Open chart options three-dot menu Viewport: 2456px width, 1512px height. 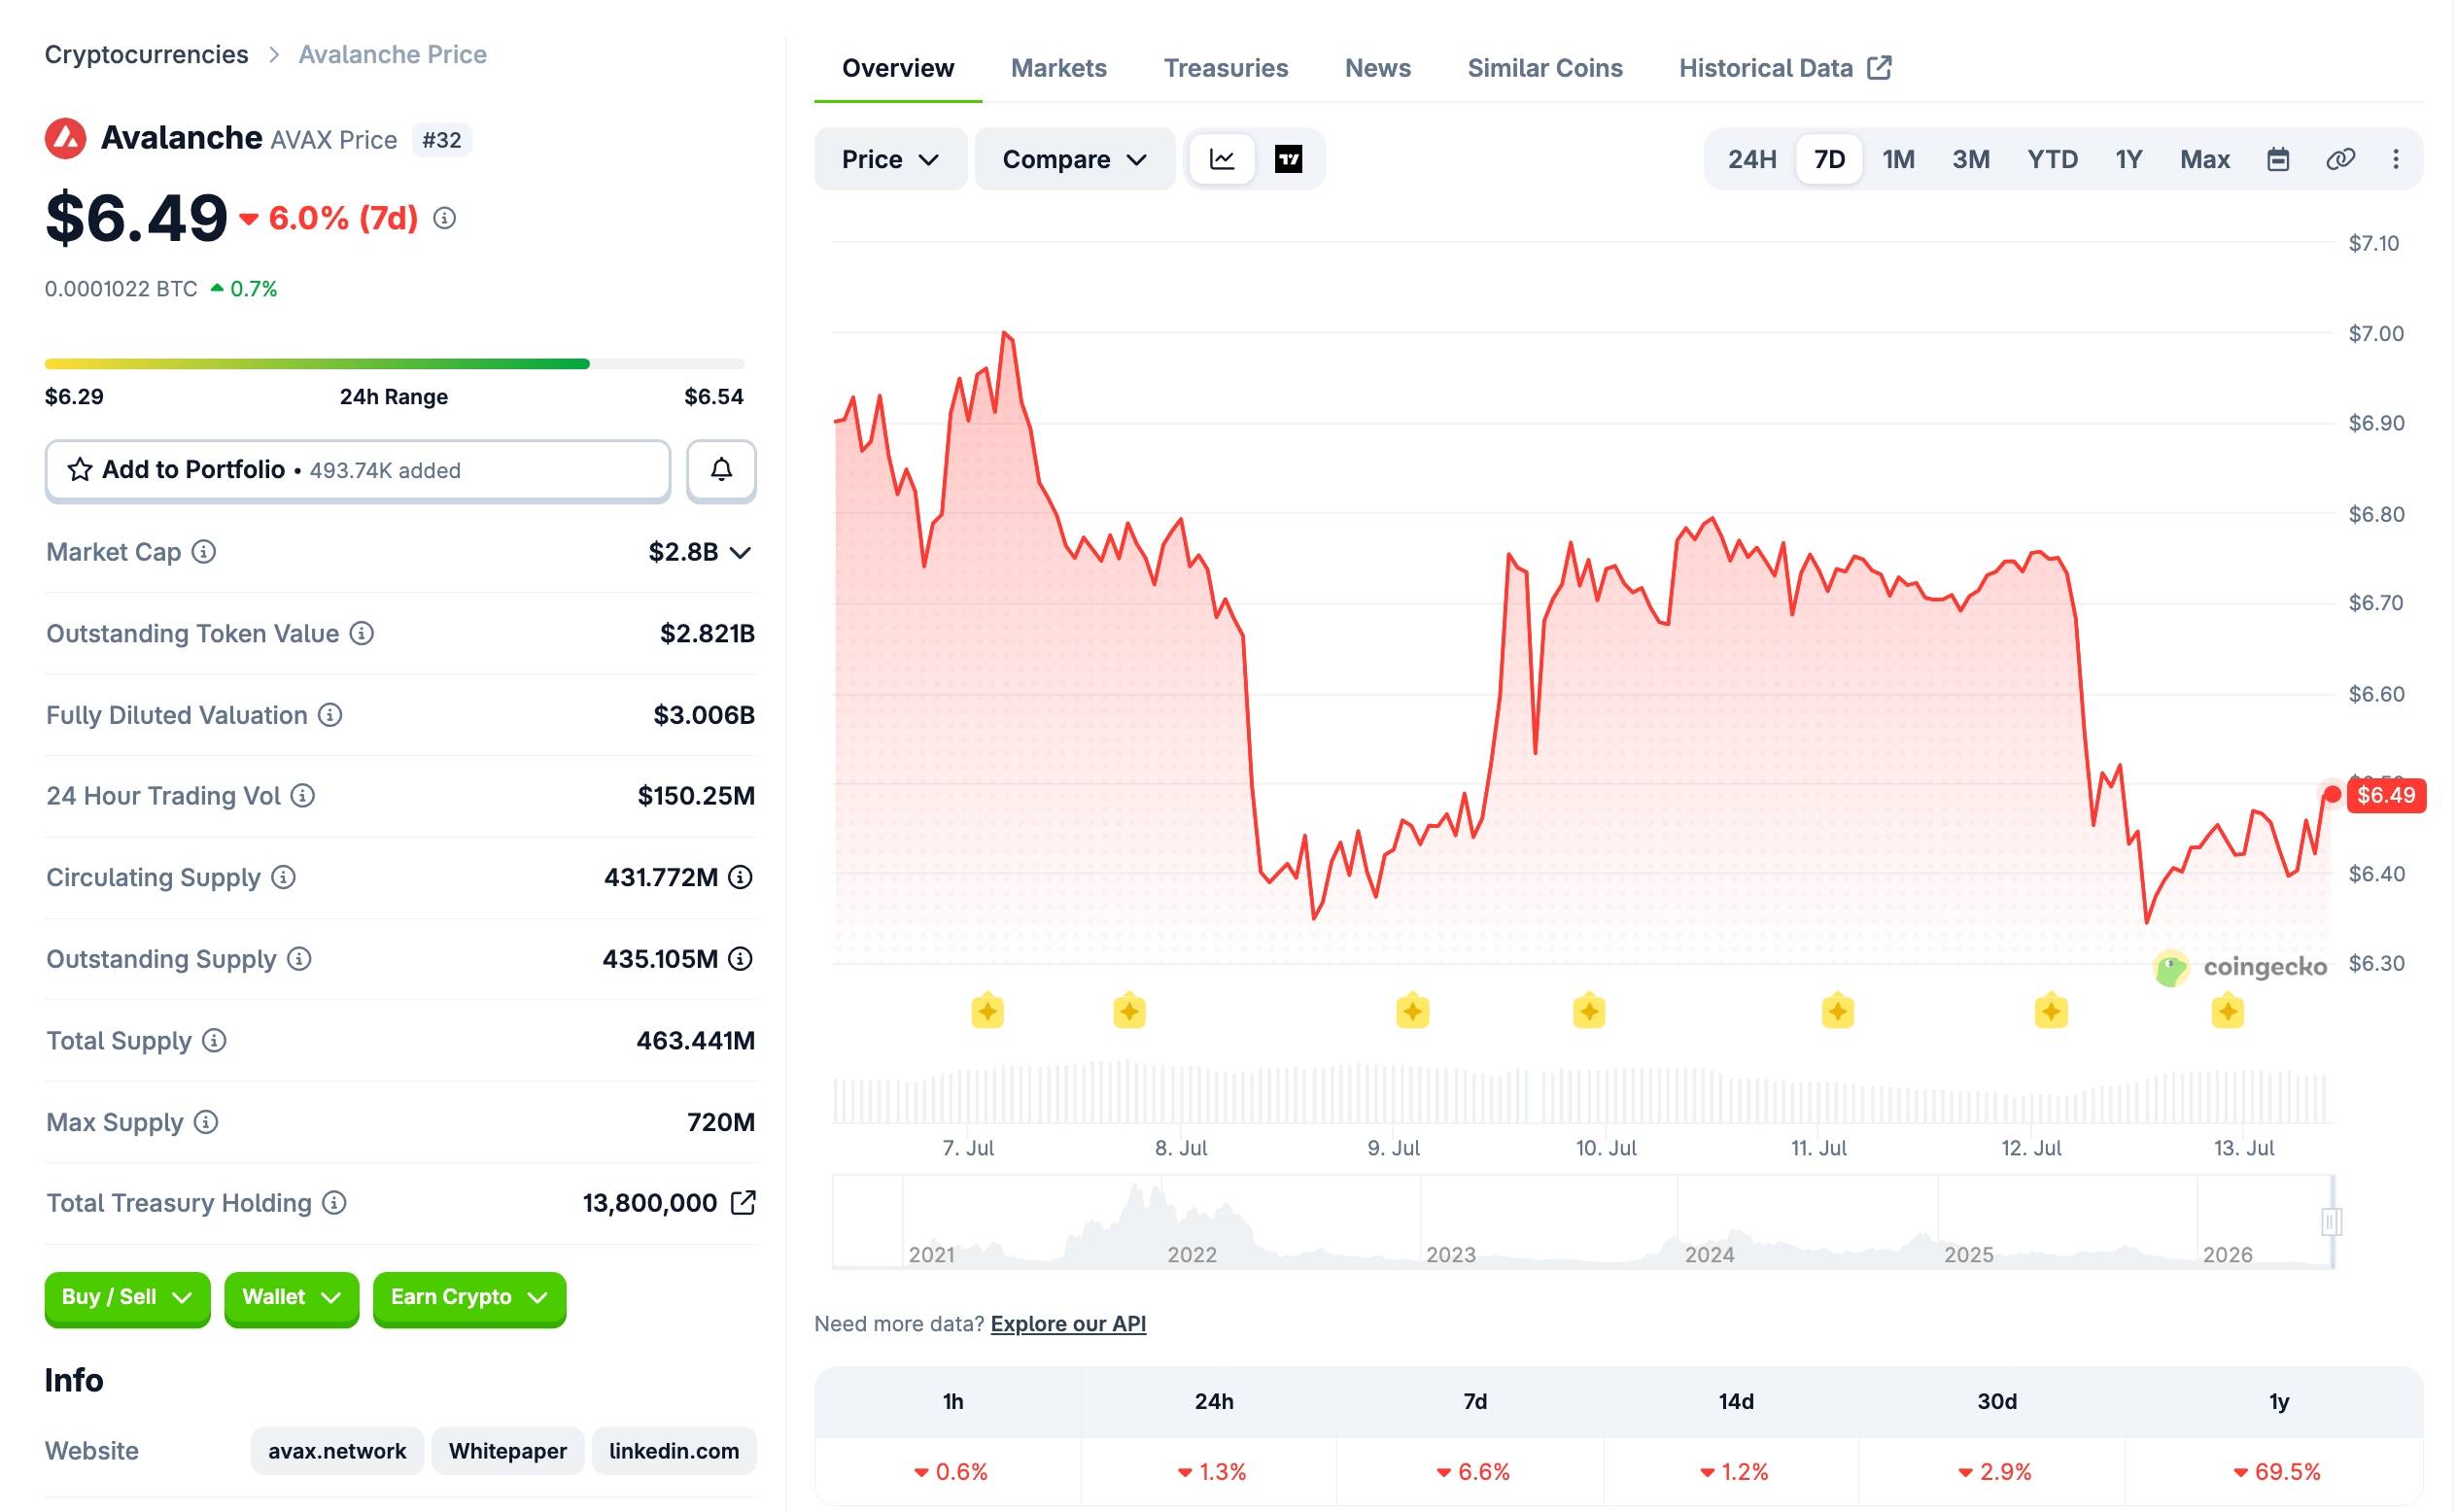(2398, 159)
